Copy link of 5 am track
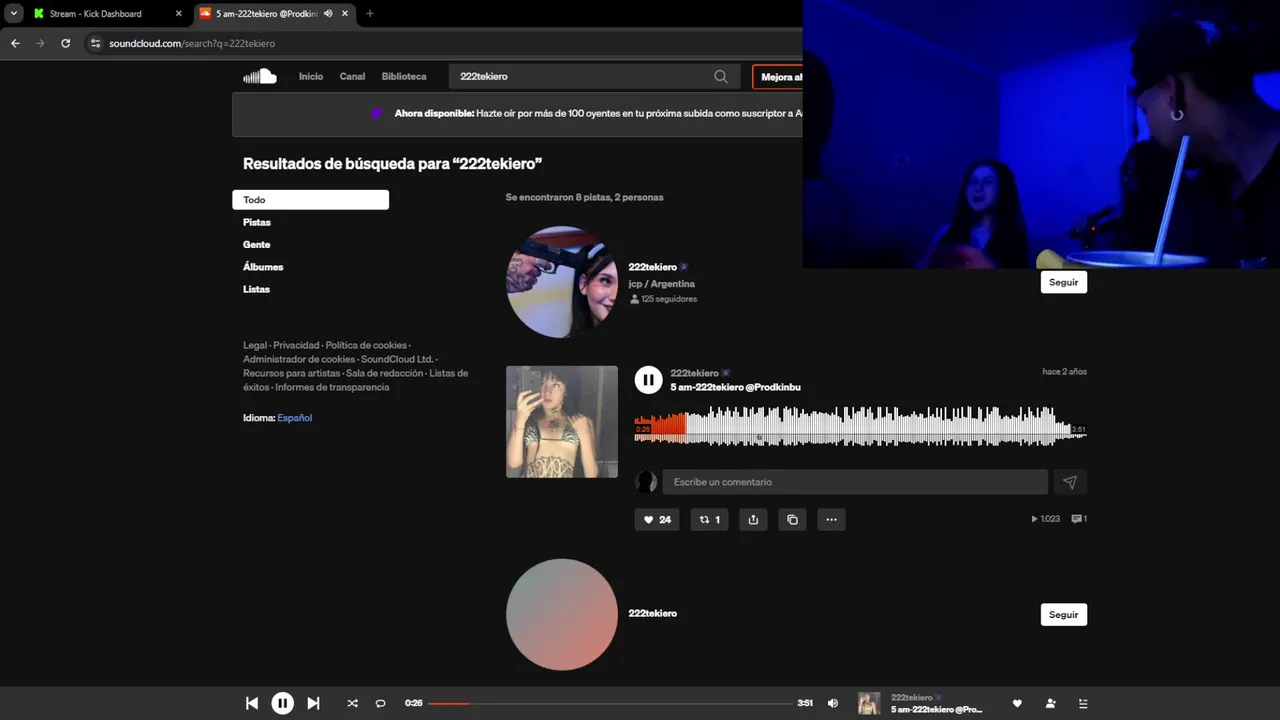 tap(792, 519)
